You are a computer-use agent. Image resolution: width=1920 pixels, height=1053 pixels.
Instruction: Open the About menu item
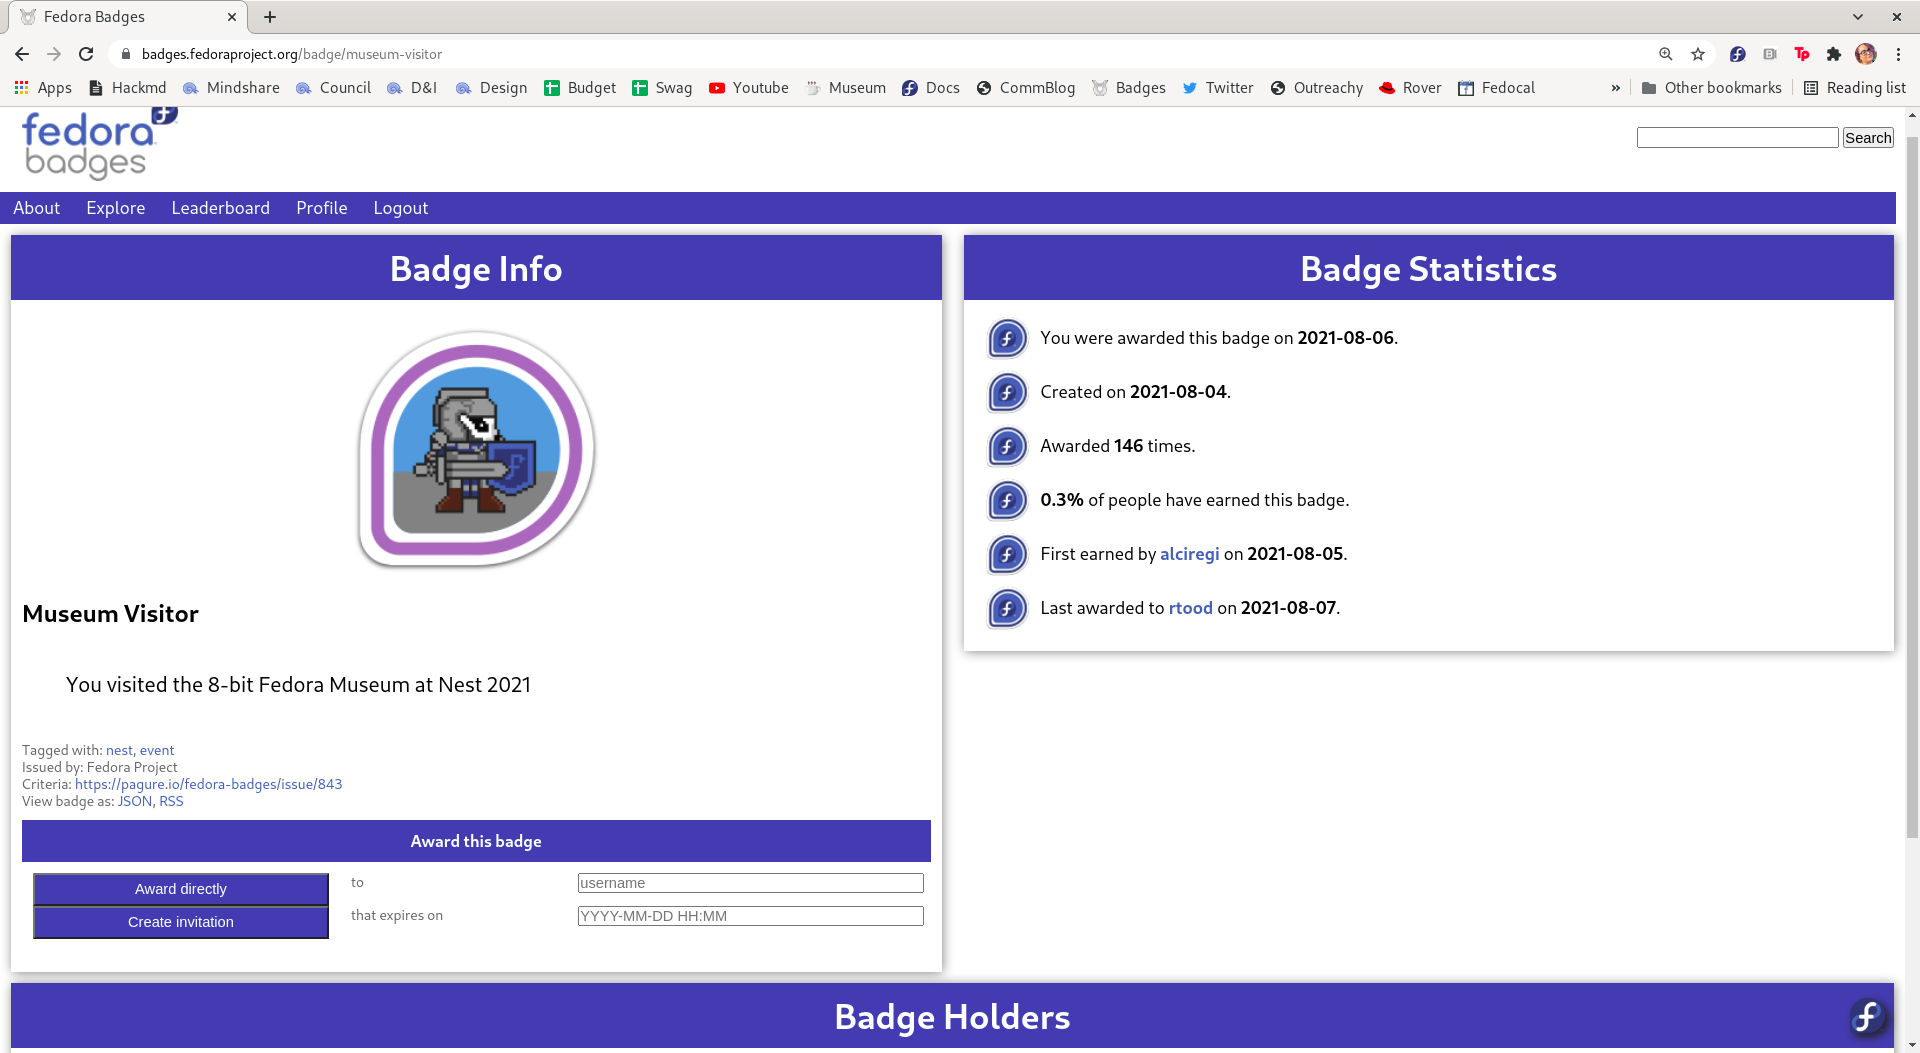tap(37, 208)
